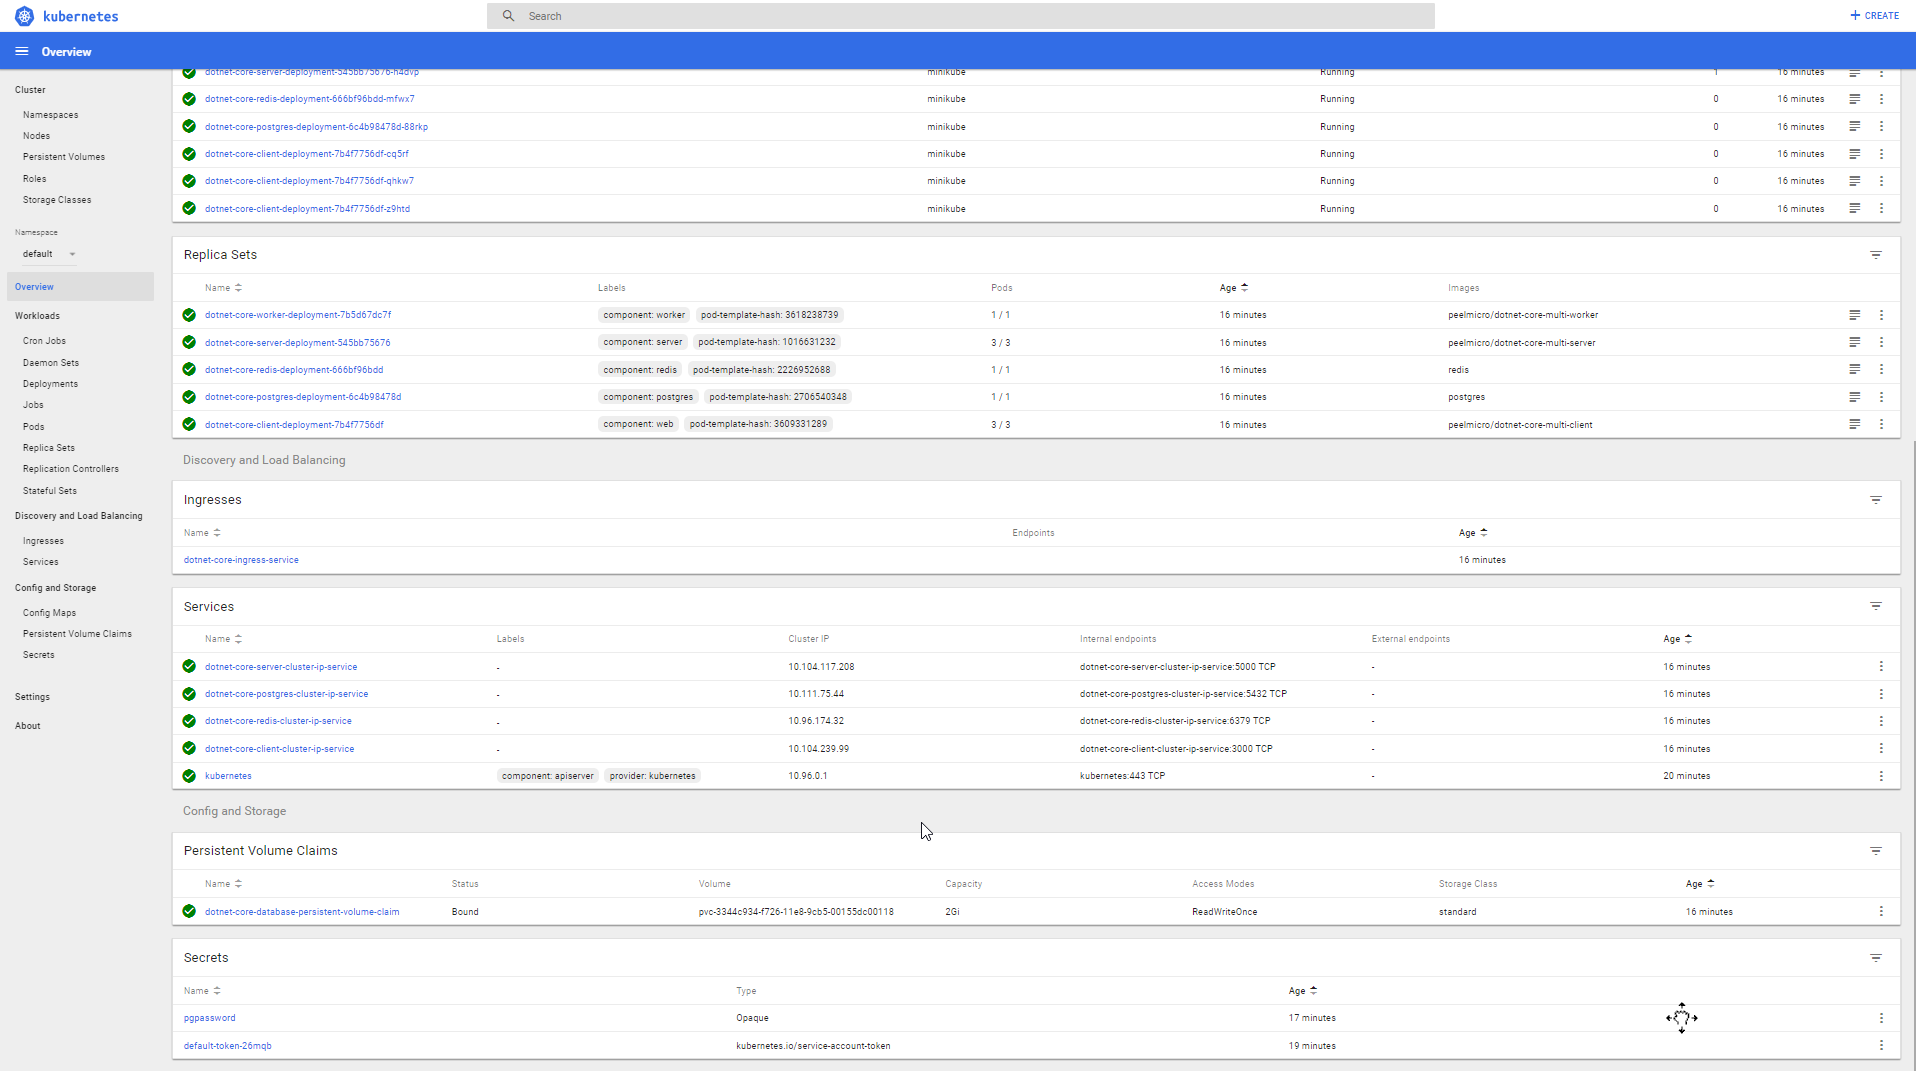The width and height of the screenshot is (1916, 1071).
Task: Open actions menu for dotnet-core-redis-deployment-666bf96bdd-mfwx7 pod
Action: (1881, 99)
